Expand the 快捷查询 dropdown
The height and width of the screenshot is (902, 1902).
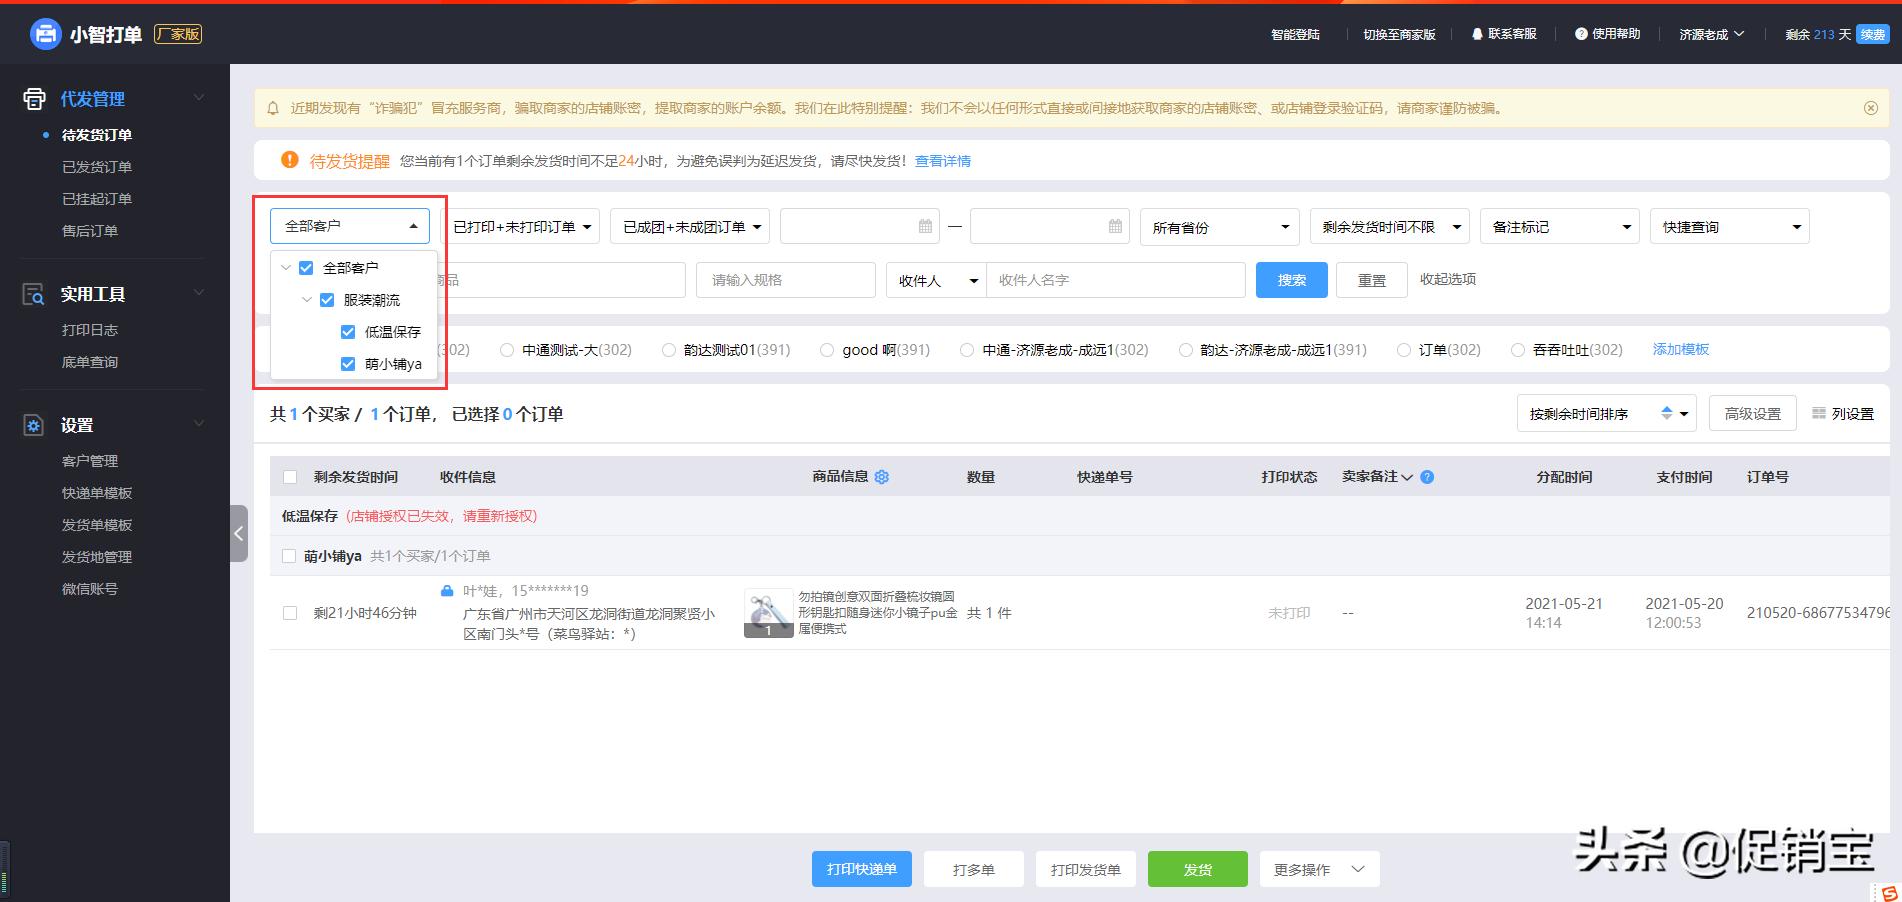pos(1728,226)
